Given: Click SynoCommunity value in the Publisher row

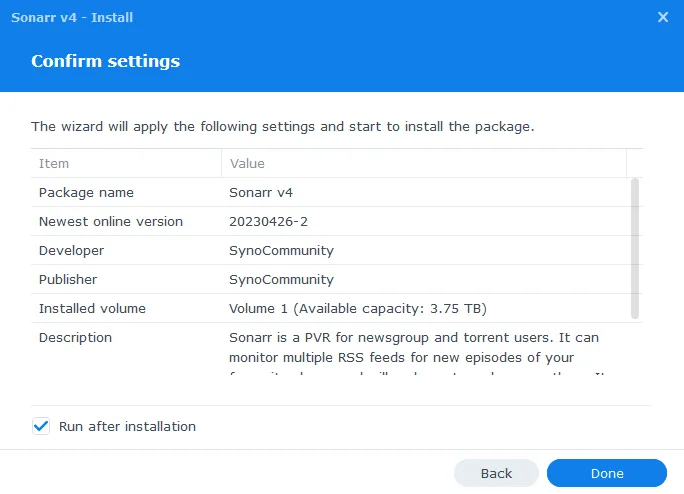Looking at the screenshot, I should click(x=281, y=279).
